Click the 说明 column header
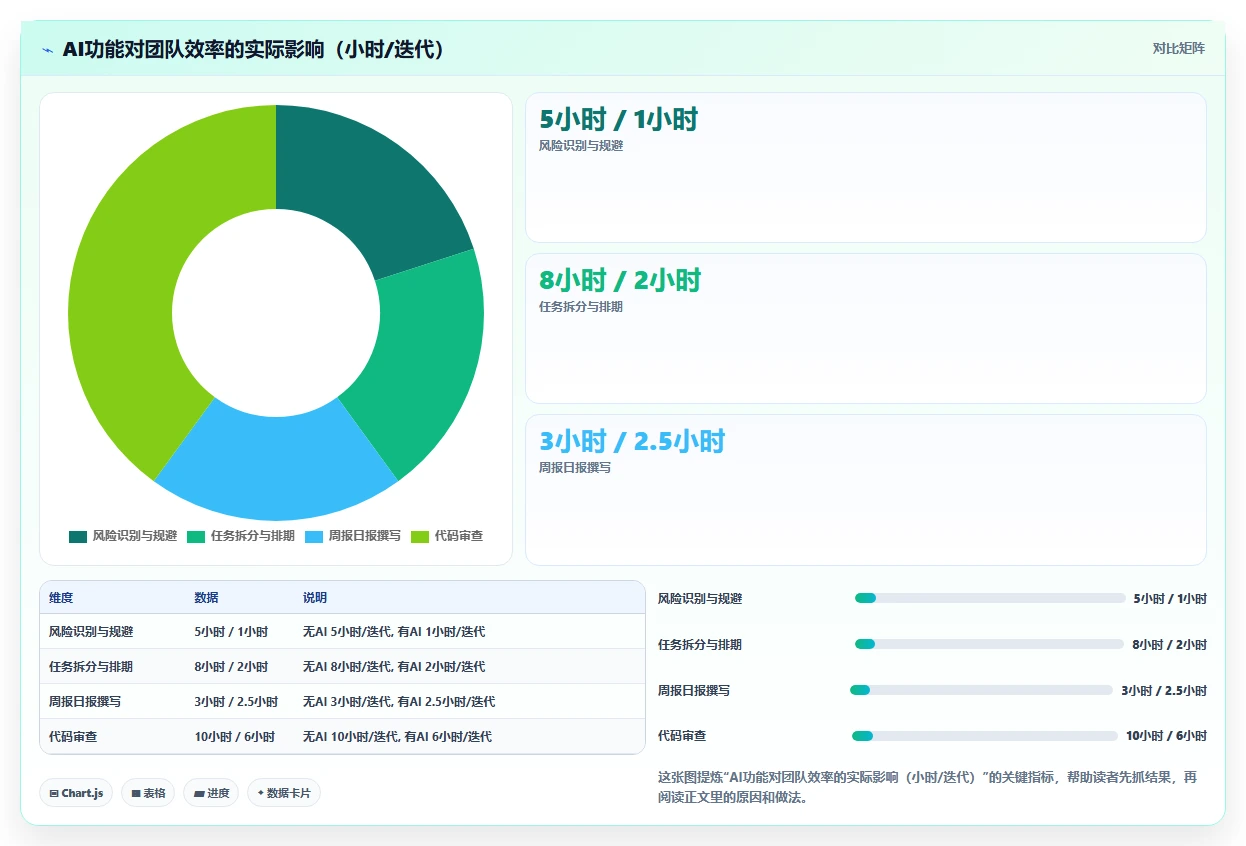This screenshot has height=846, width=1246. click(315, 598)
